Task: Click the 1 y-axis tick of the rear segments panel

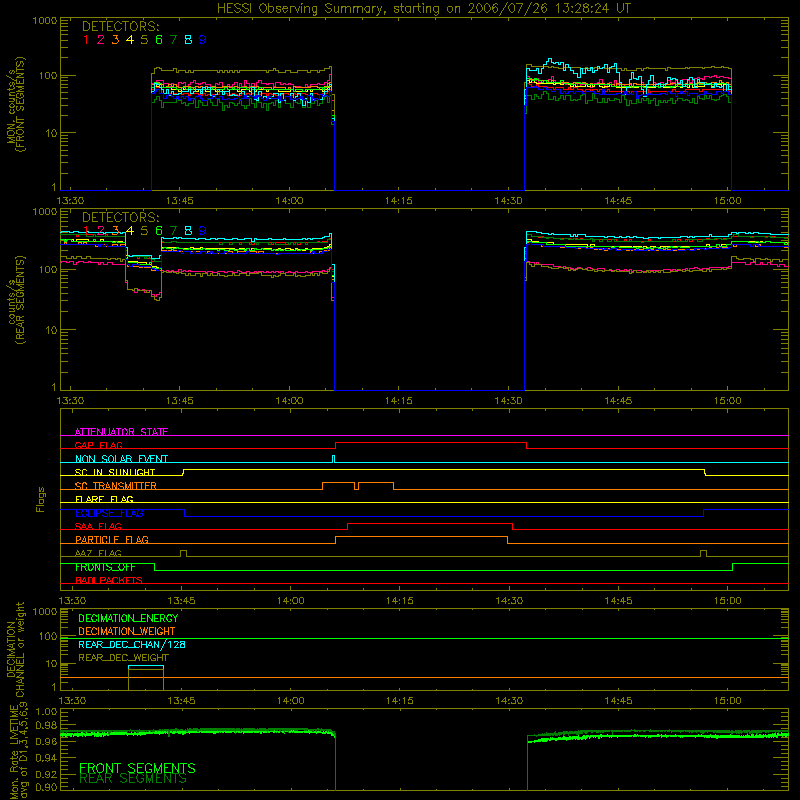Action: click(x=54, y=387)
